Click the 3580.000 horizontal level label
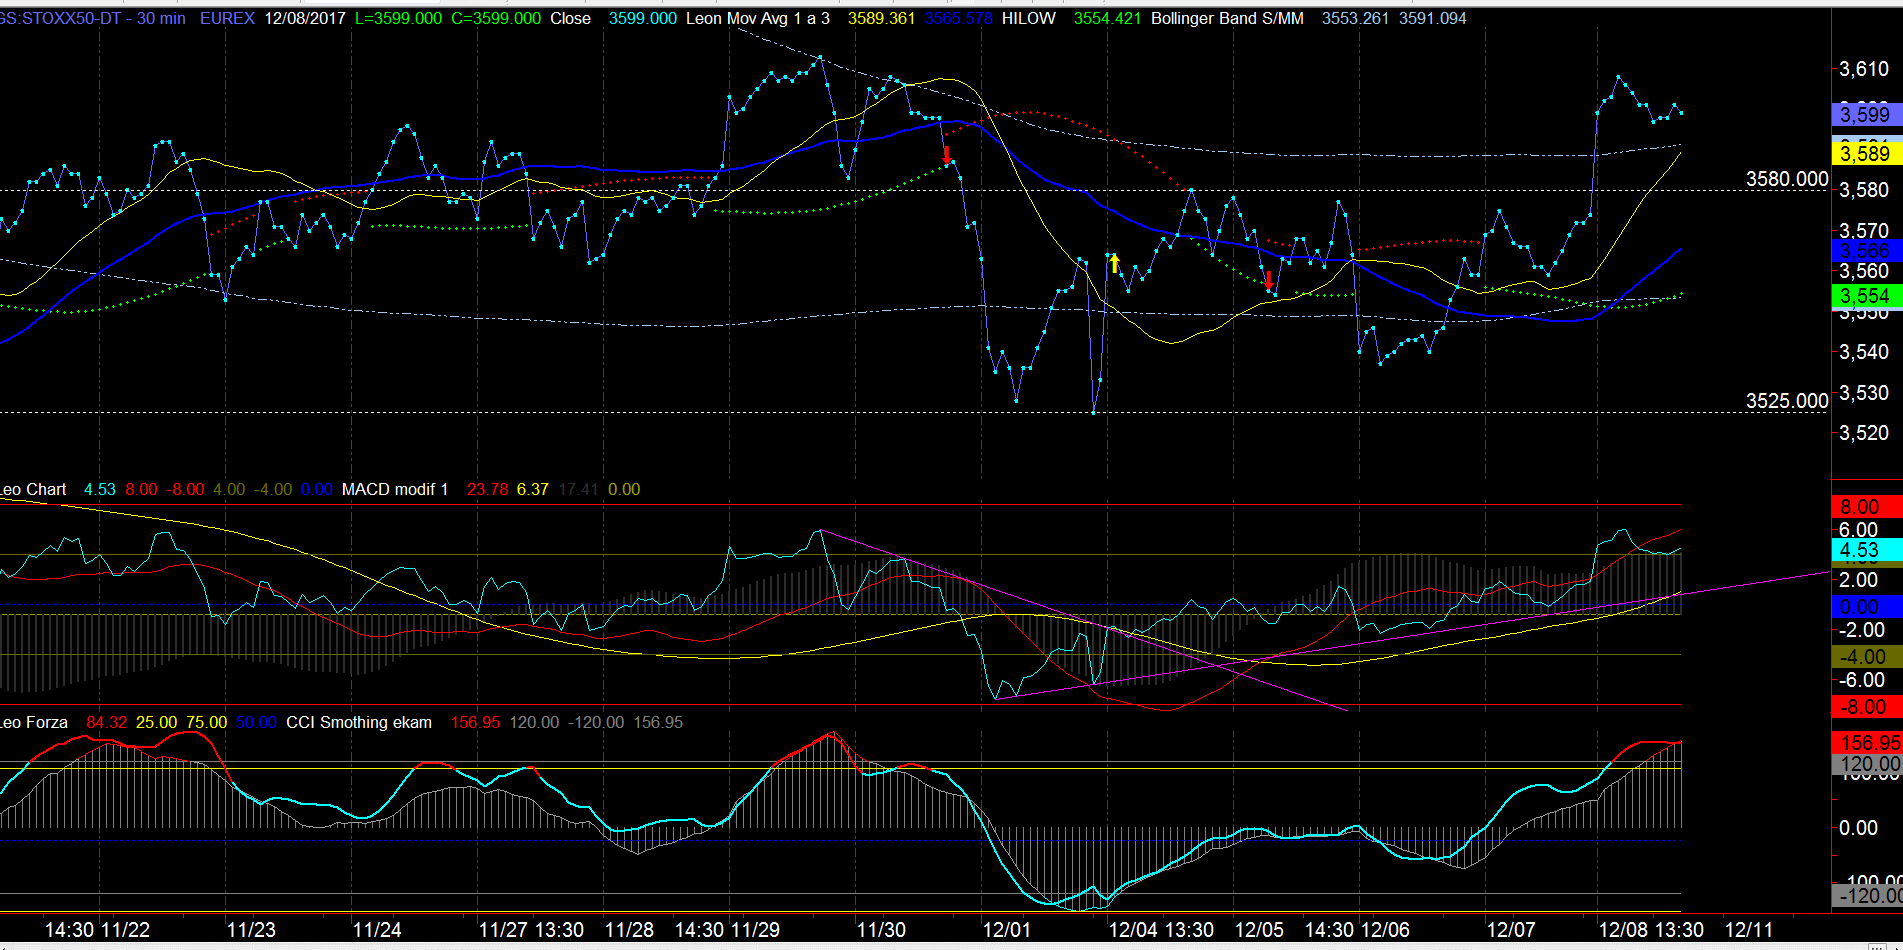 (x=1787, y=179)
